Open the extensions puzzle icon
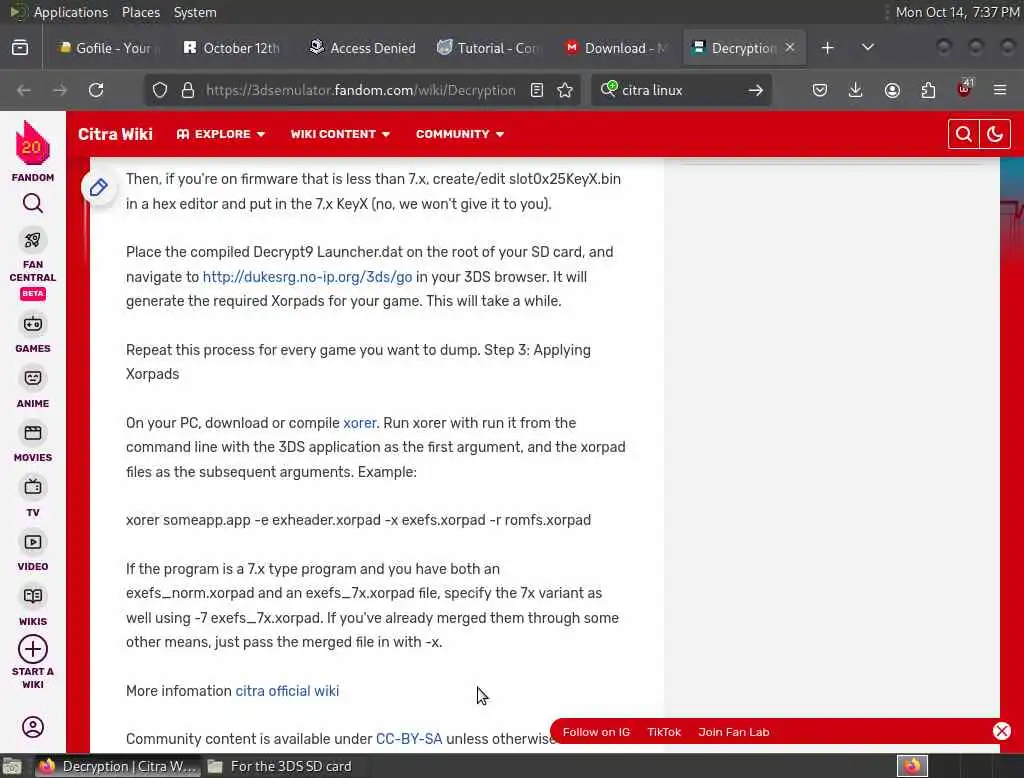The image size is (1024, 778). (x=928, y=90)
